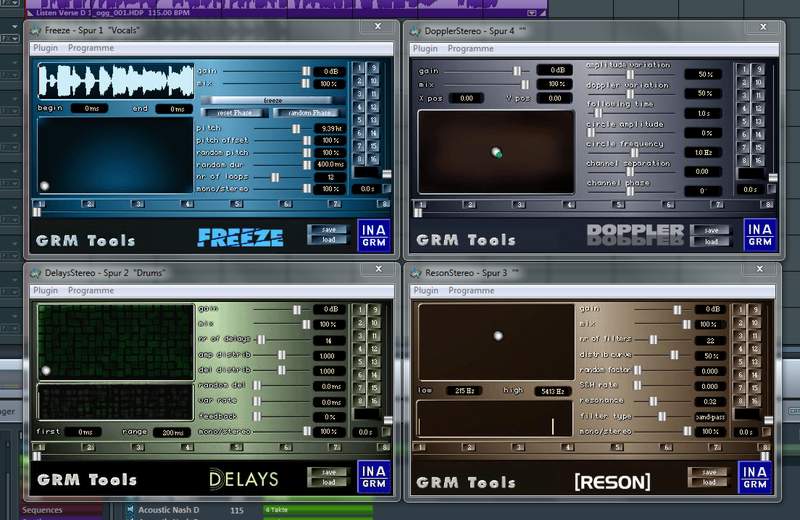The height and width of the screenshot is (520, 800).
Task: Click save button in Doppler plugin
Action: coord(711,231)
